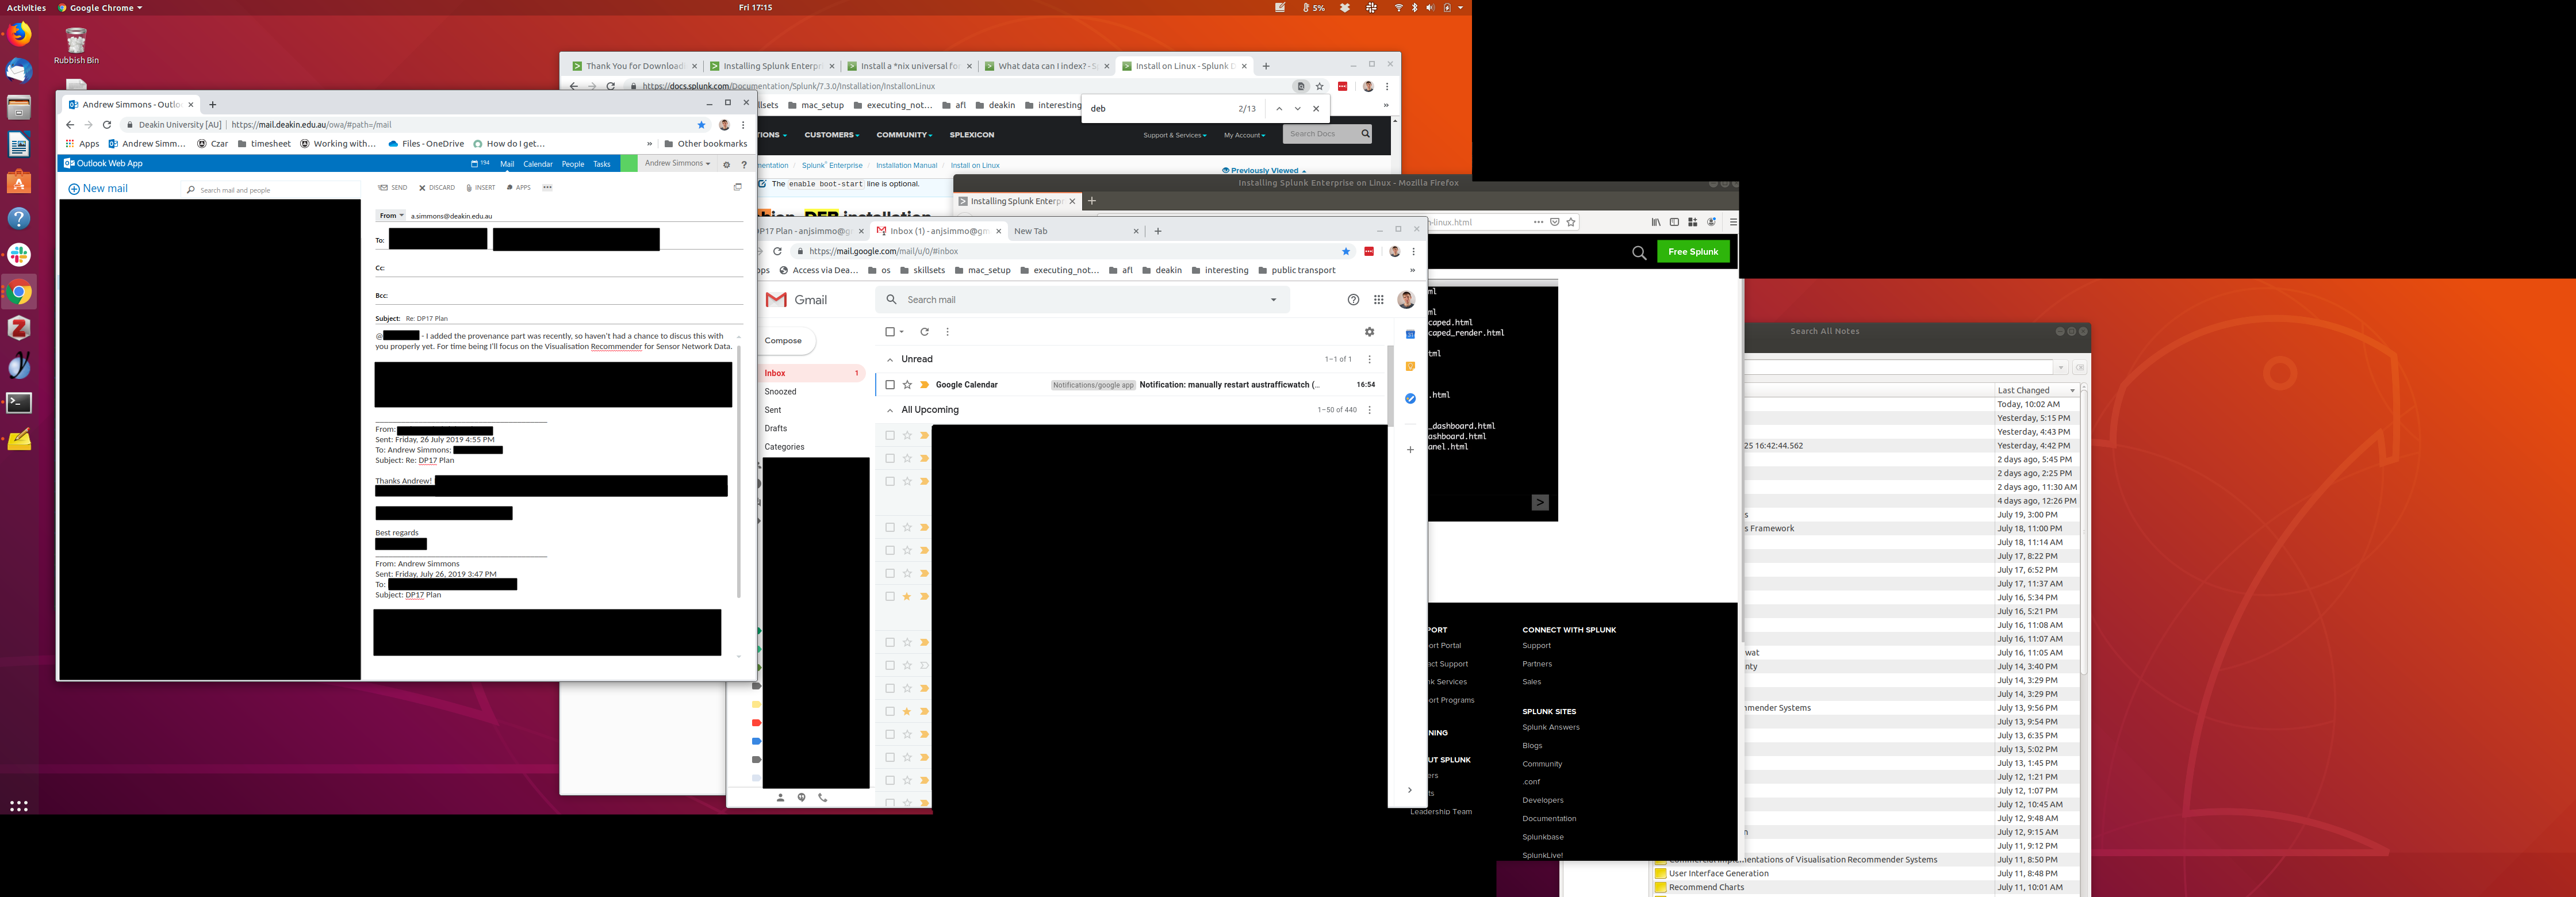Refresh the Gmail inbox

click(924, 332)
